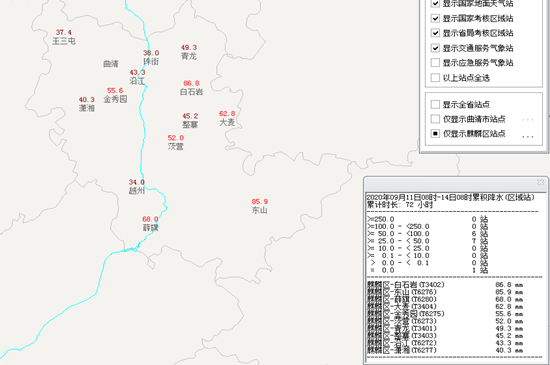The image size is (550, 365).
Task: Click the 49.3 rainfall value on the map
Action: pos(189,47)
